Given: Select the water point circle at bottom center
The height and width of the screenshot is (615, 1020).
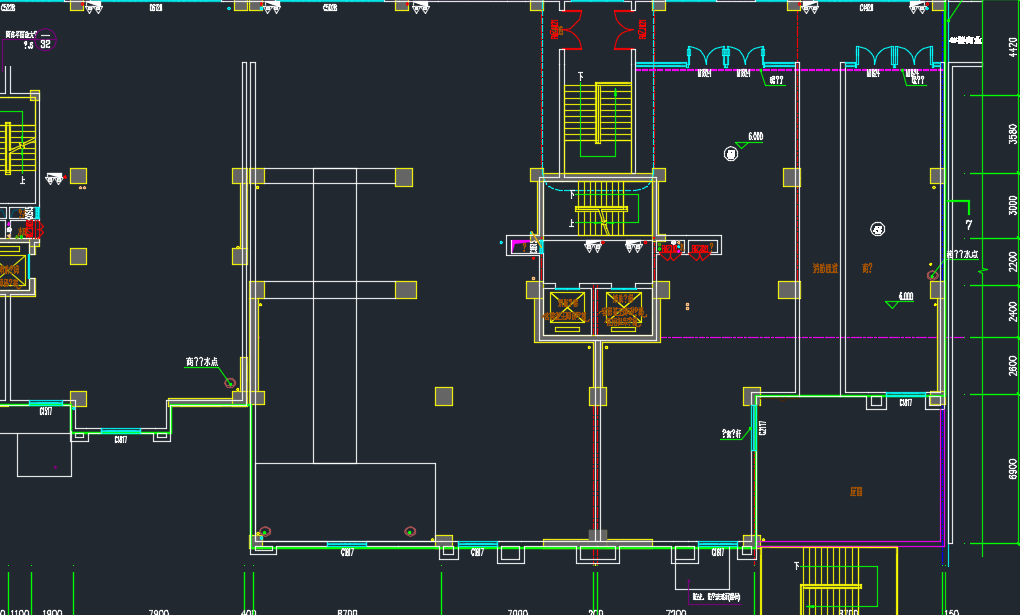Looking at the screenshot, I should point(409,531).
